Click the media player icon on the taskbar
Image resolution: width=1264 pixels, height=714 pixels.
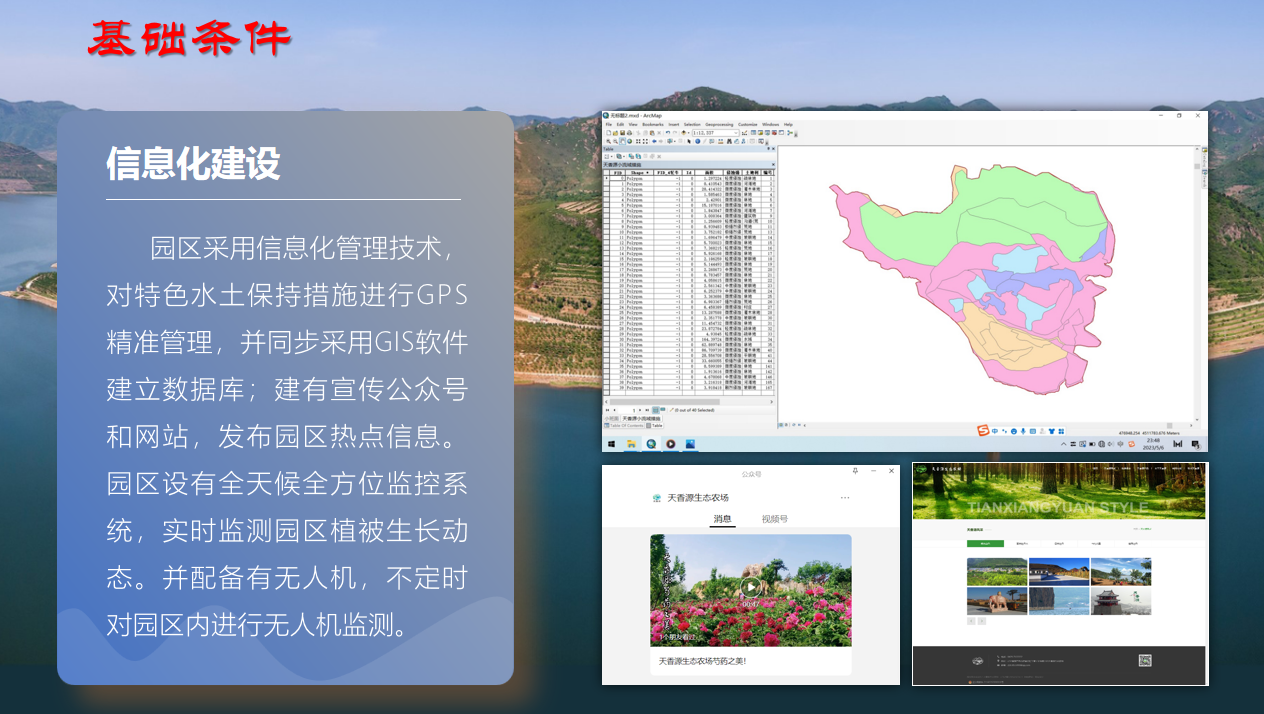click(x=671, y=444)
